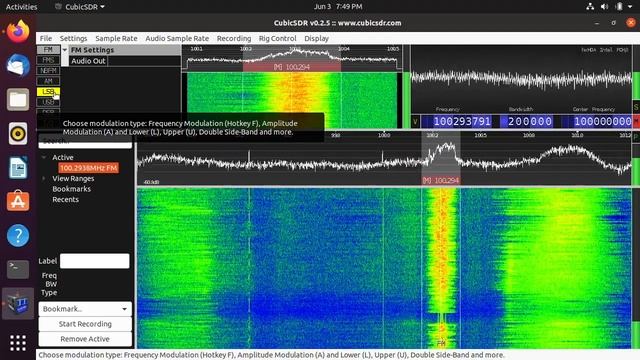
Task: Select FM modulation mode button
Action: point(48,50)
